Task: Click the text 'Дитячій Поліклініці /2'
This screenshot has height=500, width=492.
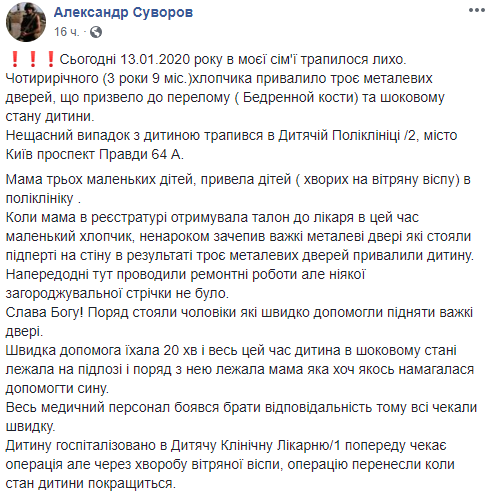Action: tap(348, 136)
